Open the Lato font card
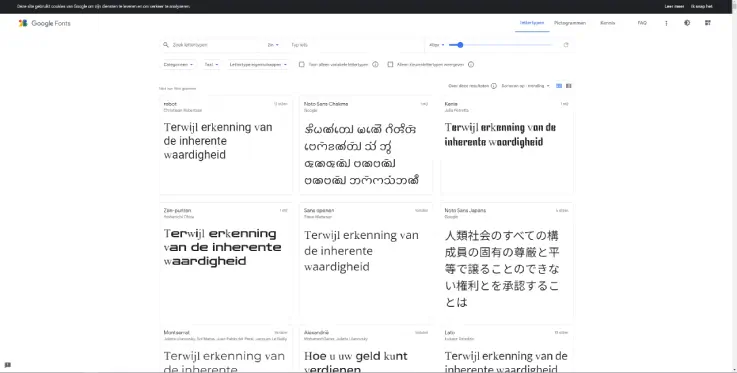737x373 pixels. 507,349
